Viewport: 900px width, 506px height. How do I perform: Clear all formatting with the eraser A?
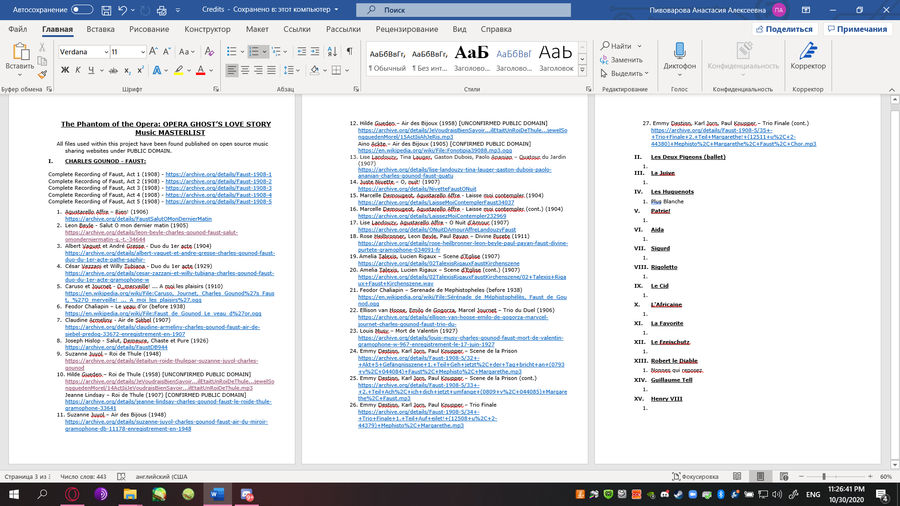click(209, 52)
